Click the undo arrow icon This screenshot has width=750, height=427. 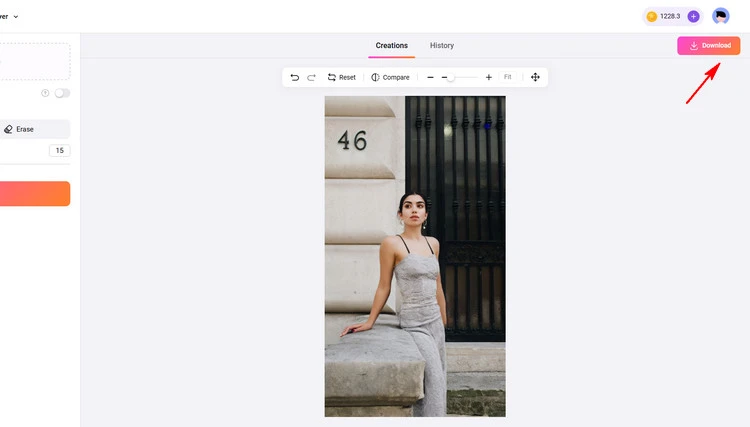(295, 77)
